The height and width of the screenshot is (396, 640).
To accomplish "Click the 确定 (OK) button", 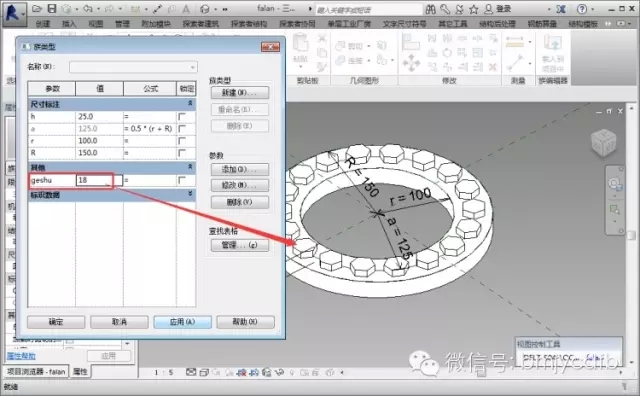I will click(x=56, y=322).
